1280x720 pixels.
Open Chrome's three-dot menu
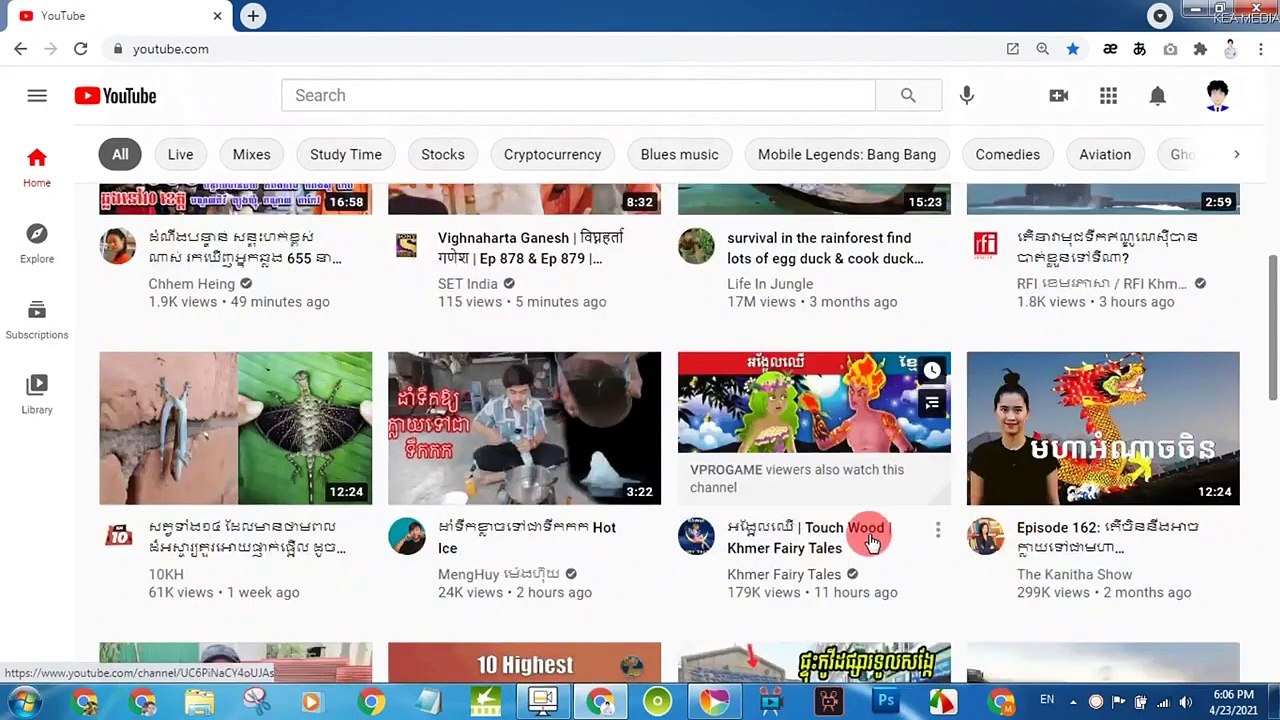point(1261,49)
